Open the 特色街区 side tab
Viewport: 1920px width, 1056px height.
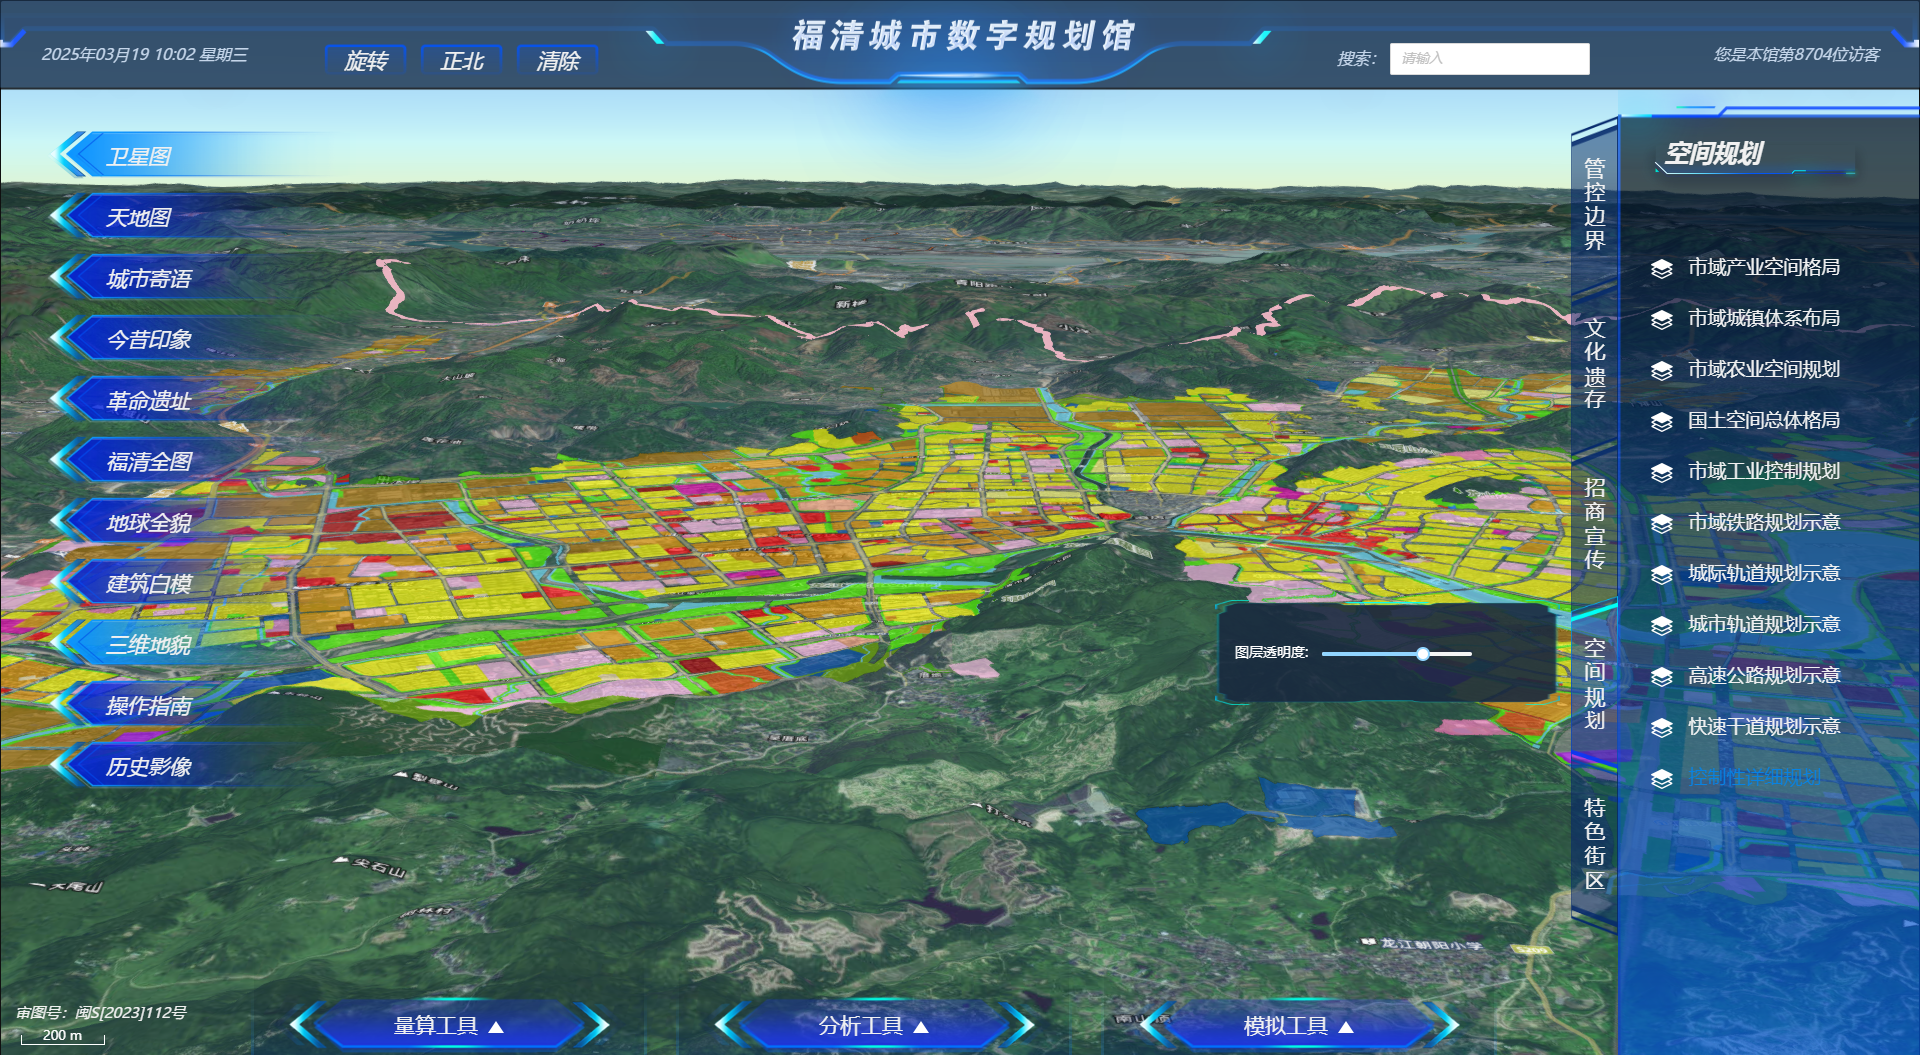1594,844
